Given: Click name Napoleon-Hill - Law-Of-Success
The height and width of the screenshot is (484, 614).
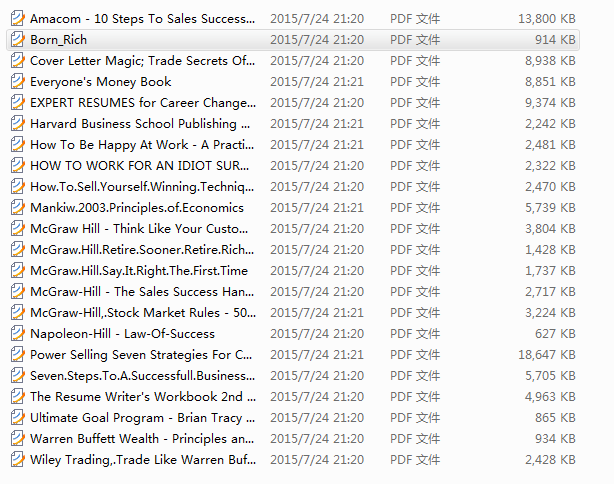Looking at the screenshot, I should pos(123,334).
